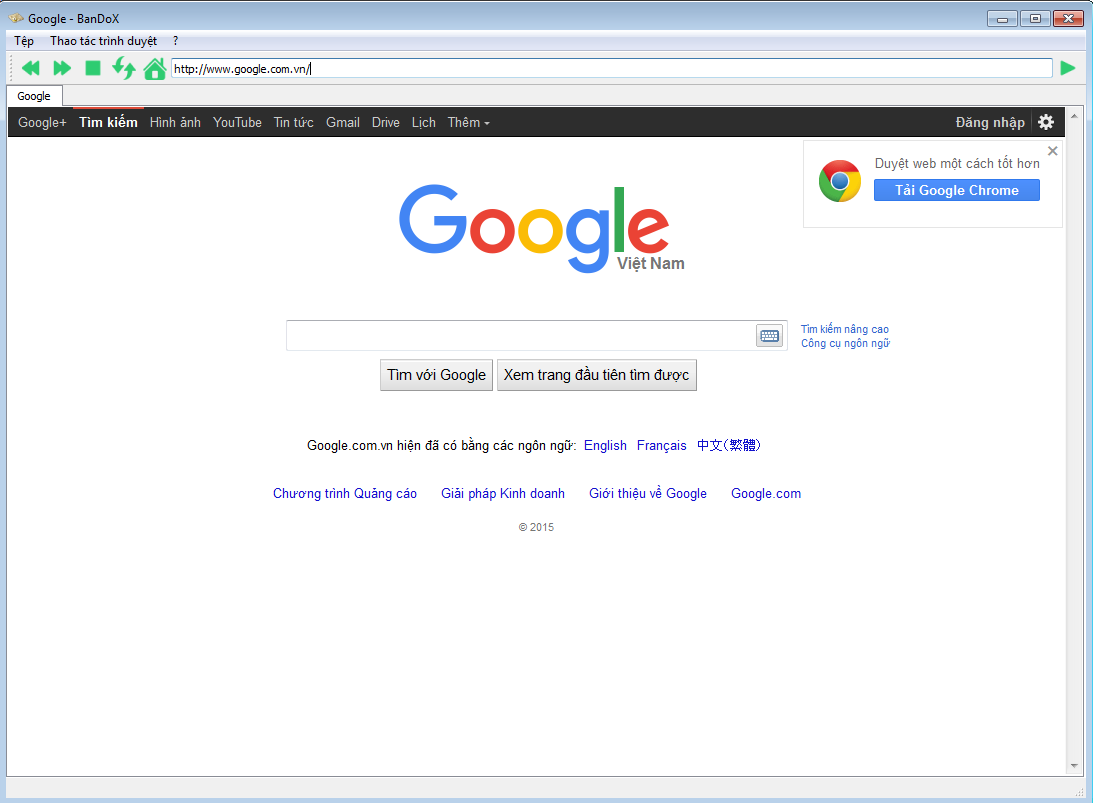Click the Google Việt Nam logo
Image resolution: width=1093 pixels, height=803 pixels.
(542, 229)
